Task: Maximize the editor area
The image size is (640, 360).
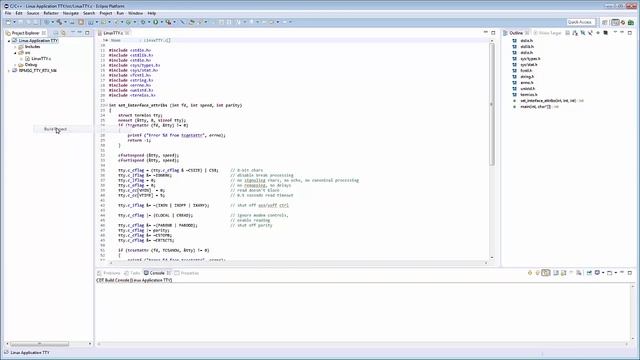Action: 493,33
